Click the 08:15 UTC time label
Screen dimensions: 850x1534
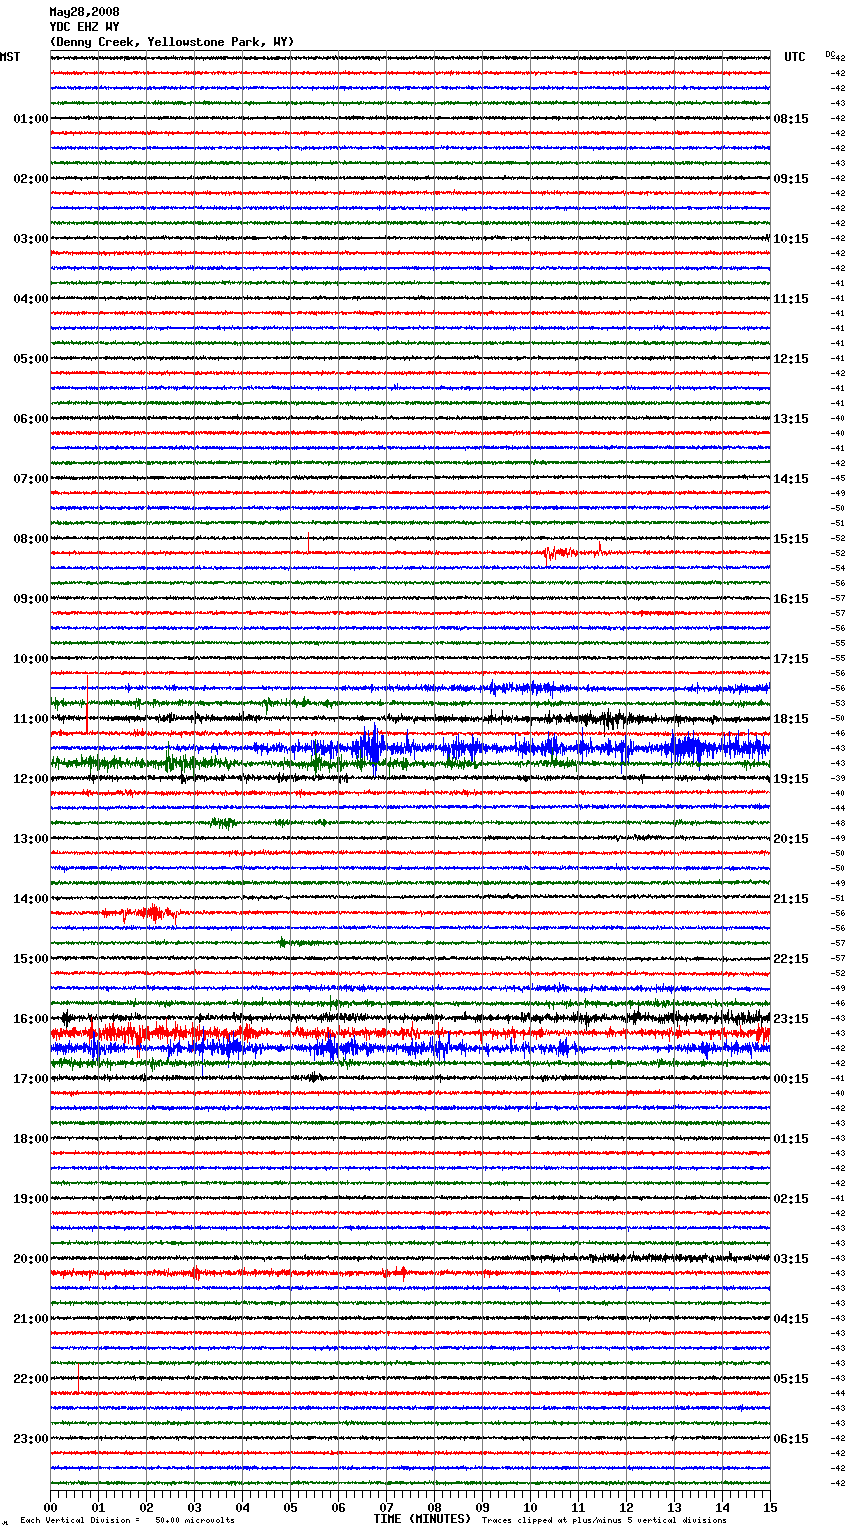click(x=791, y=119)
